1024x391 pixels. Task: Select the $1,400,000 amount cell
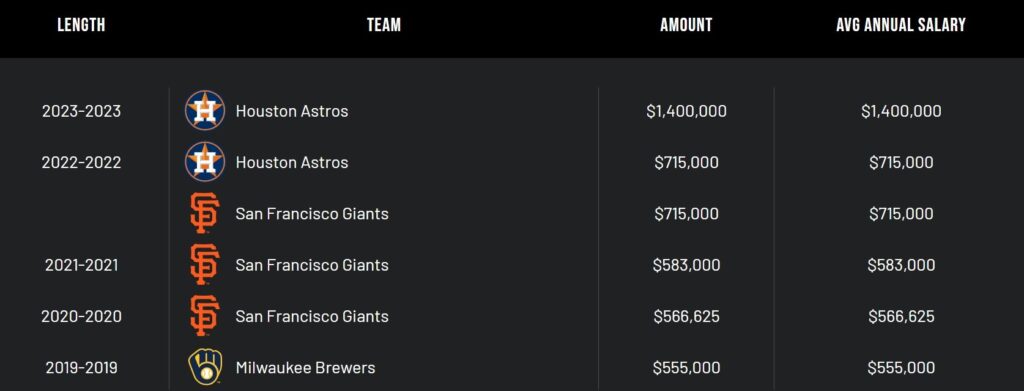(x=686, y=111)
